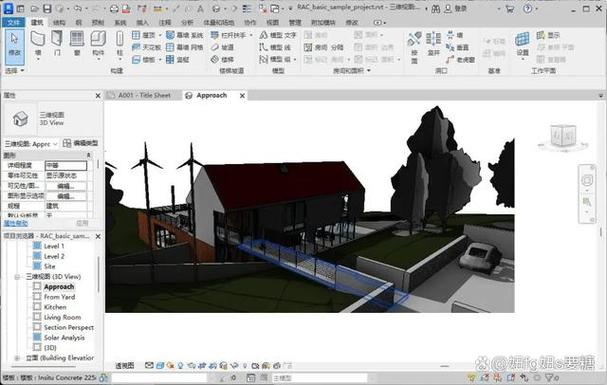This screenshot has height=385, width=607.
Task: Select the 门 (Door) tool icon
Action: tap(57, 39)
